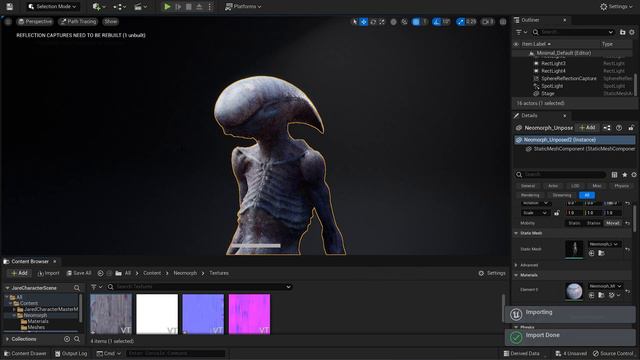Select RectLight3 in Outliner
This screenshot has width=640, height=360.
(x=553, y=63)
